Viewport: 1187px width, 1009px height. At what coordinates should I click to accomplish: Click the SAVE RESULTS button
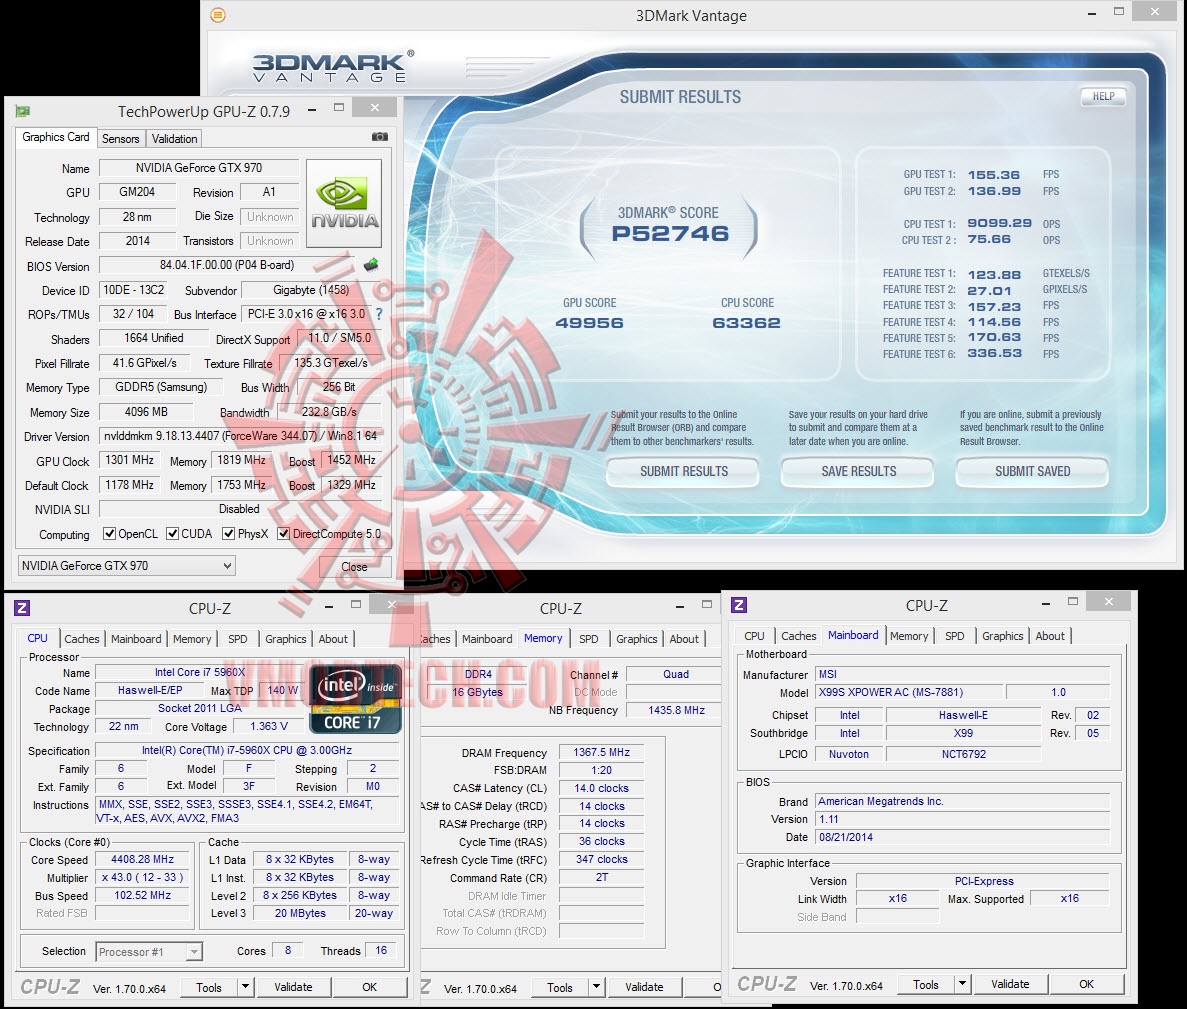click(858, 472)
